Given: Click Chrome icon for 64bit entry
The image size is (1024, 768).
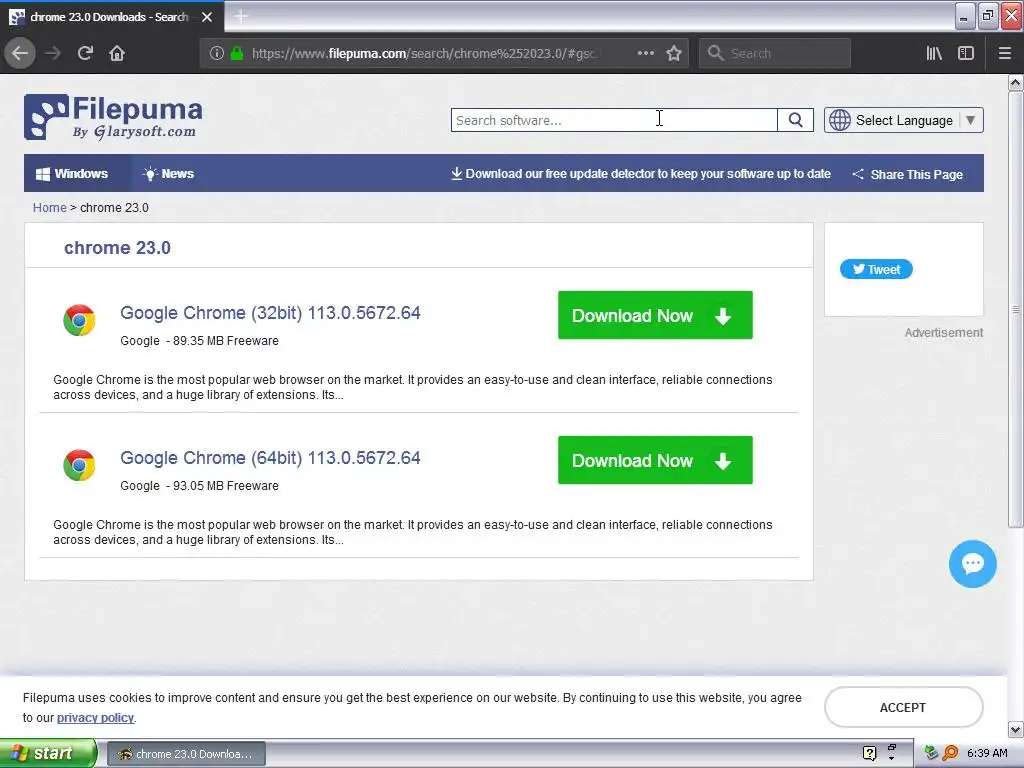Looking at the screenshot, I should [79, 465].
